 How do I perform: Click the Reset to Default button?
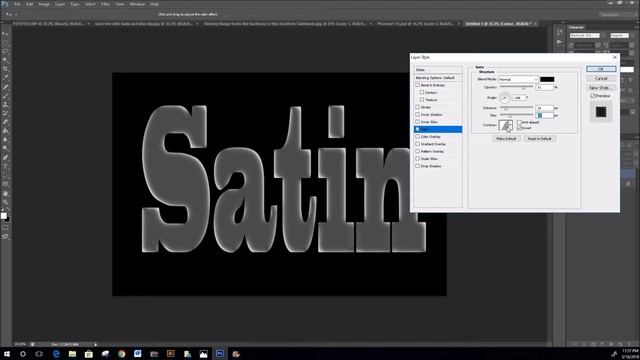click(x=539, y=139)
